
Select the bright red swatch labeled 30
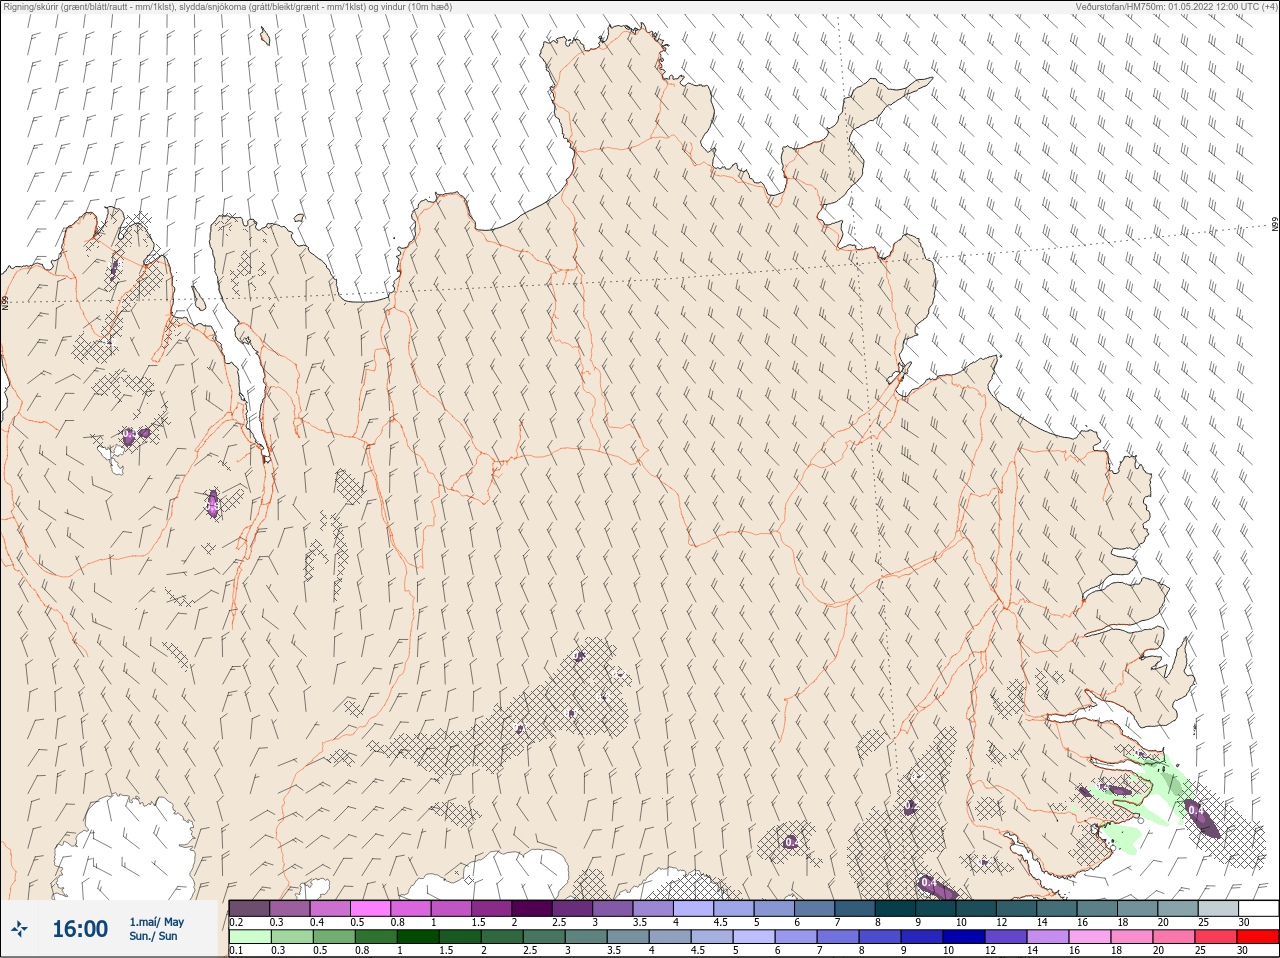tap(1257, 937)
